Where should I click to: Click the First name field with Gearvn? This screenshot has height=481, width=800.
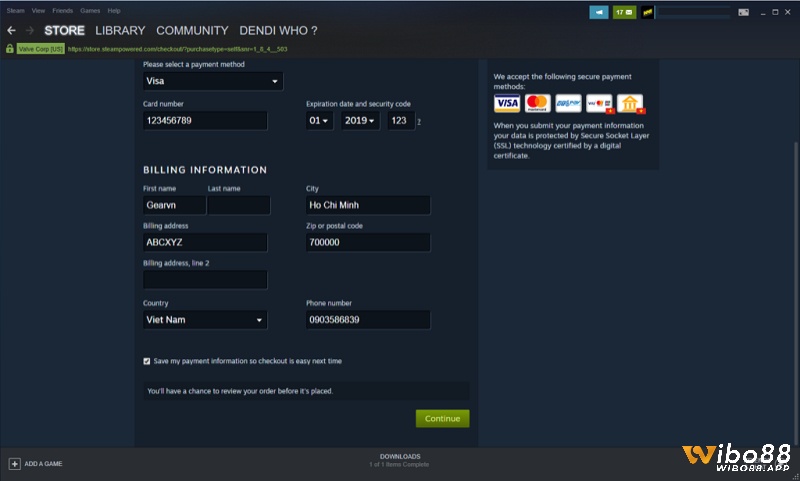click(174, 205)
